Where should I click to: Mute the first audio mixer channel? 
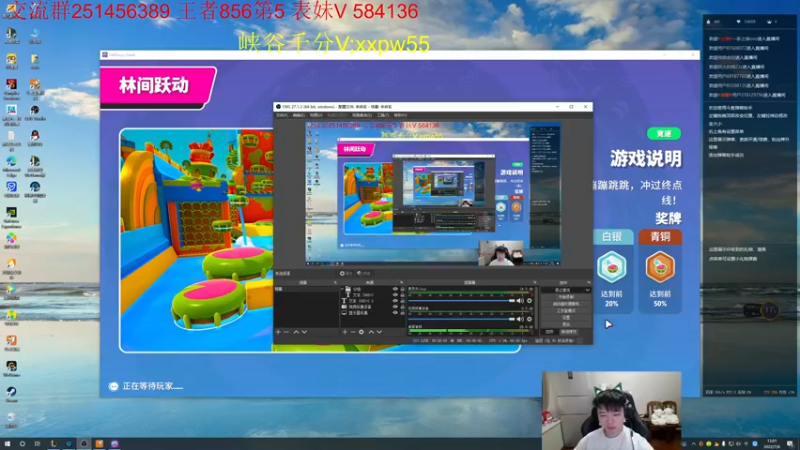click(520, 301)
